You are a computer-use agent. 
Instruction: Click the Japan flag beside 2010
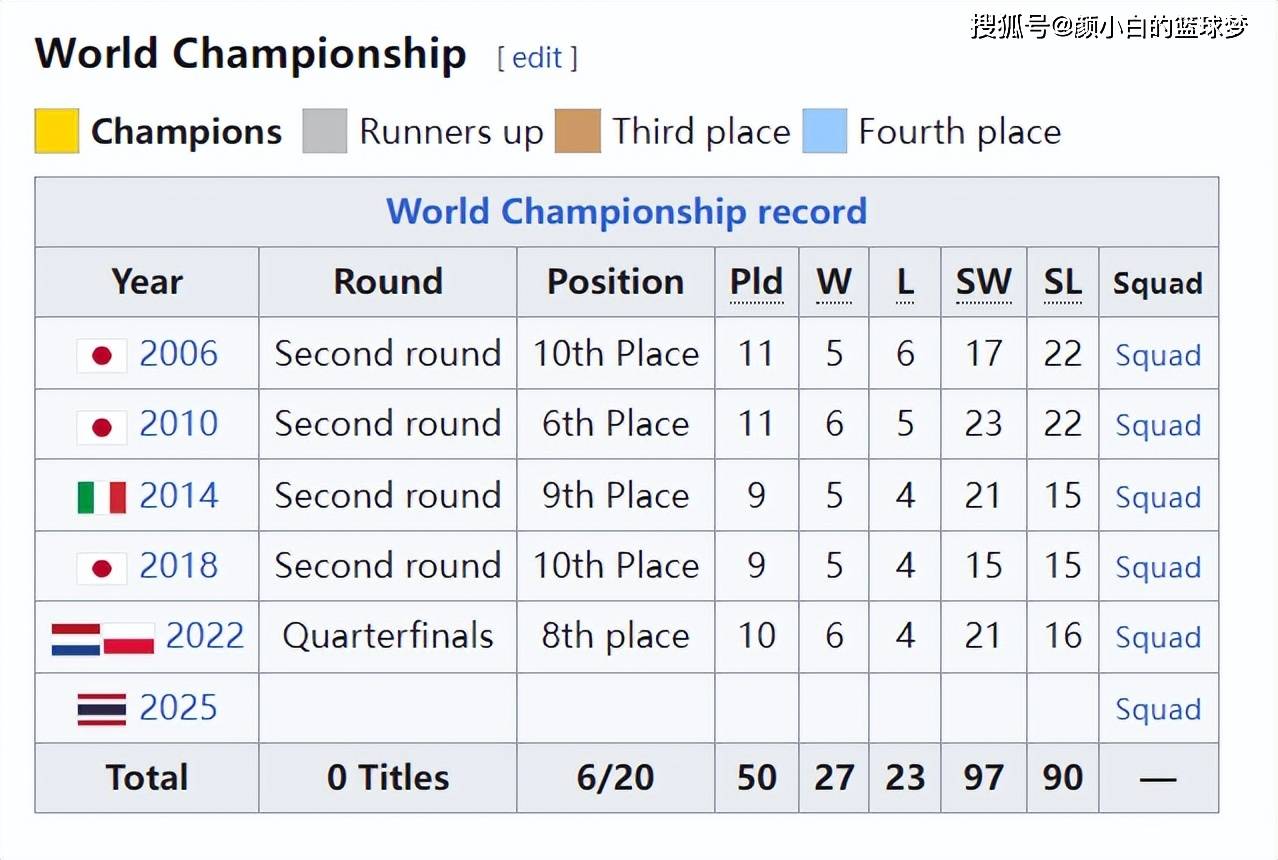pyautogui.click(x=102, y=426)
